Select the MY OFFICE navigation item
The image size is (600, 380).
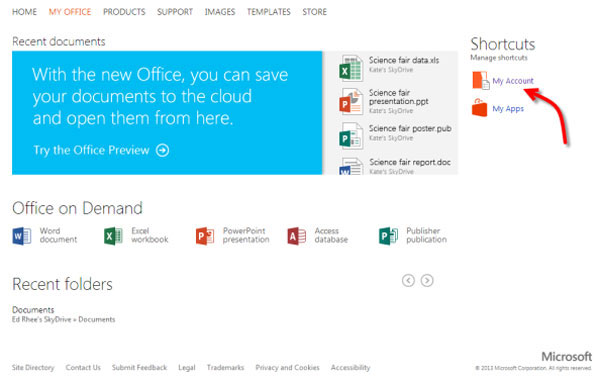(70, 12)
